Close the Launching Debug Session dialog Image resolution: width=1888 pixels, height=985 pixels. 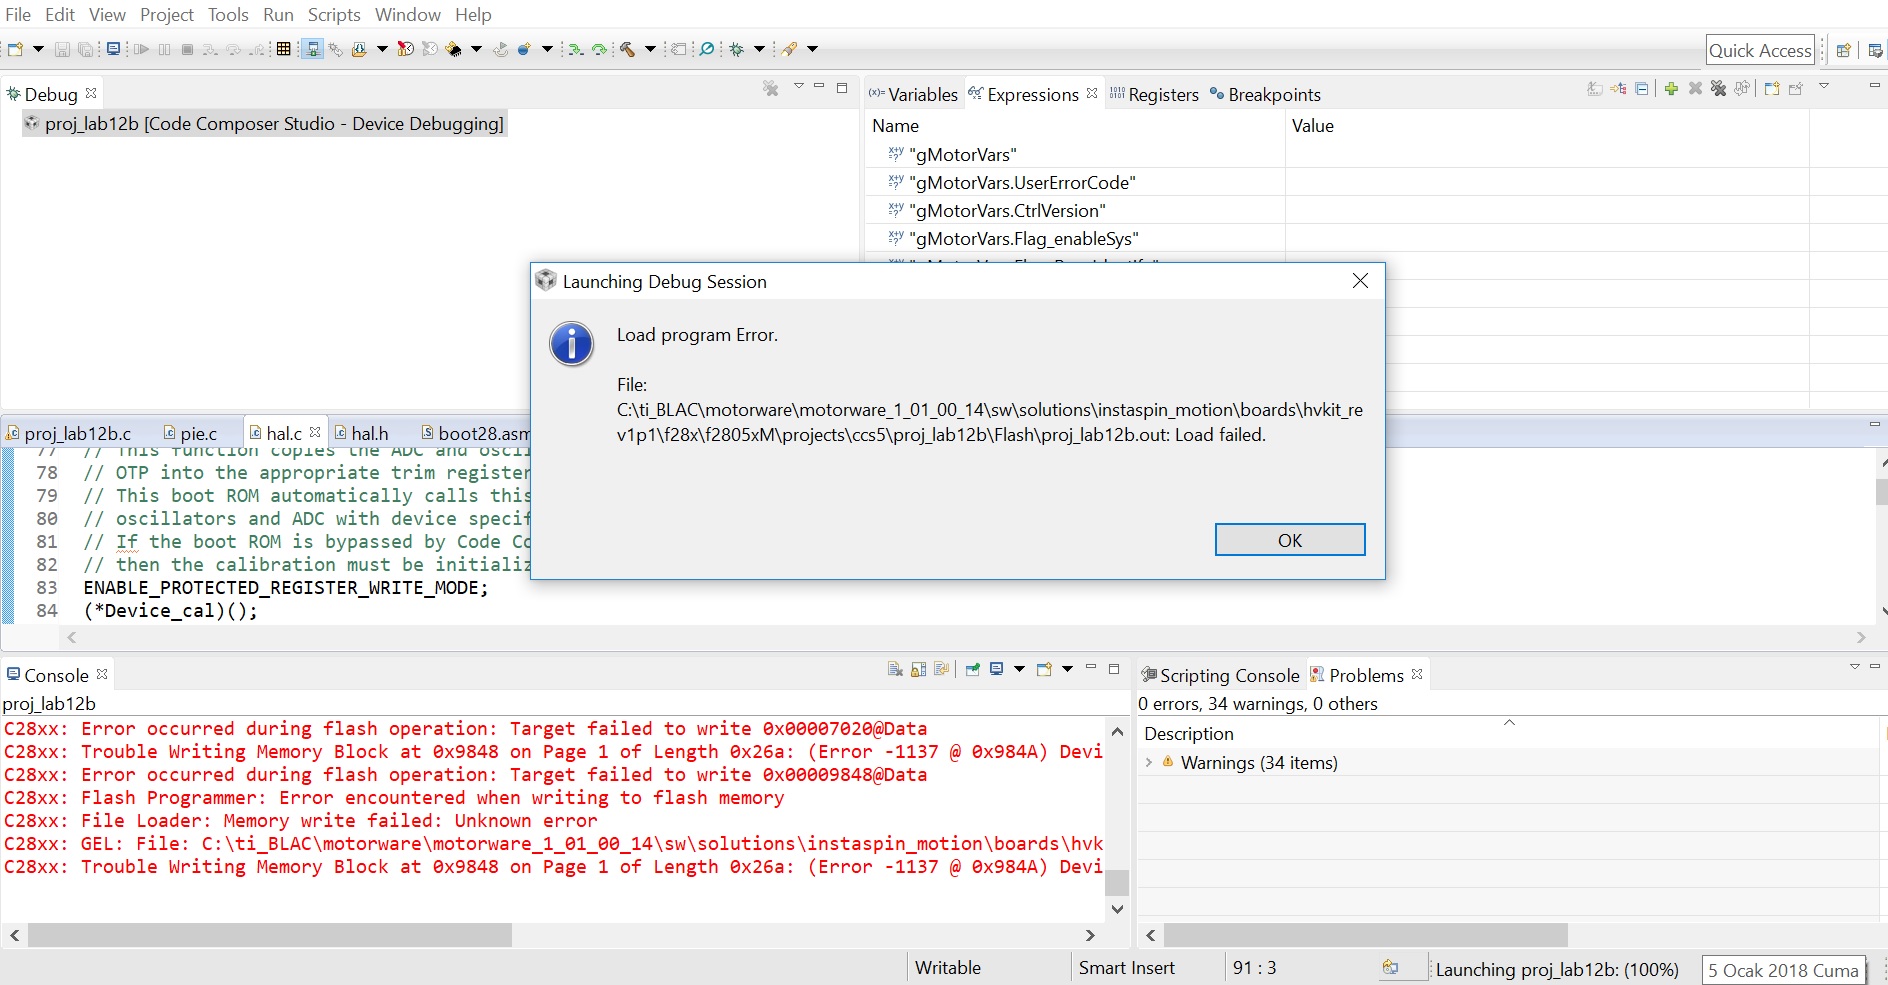tap(1360, 281)
